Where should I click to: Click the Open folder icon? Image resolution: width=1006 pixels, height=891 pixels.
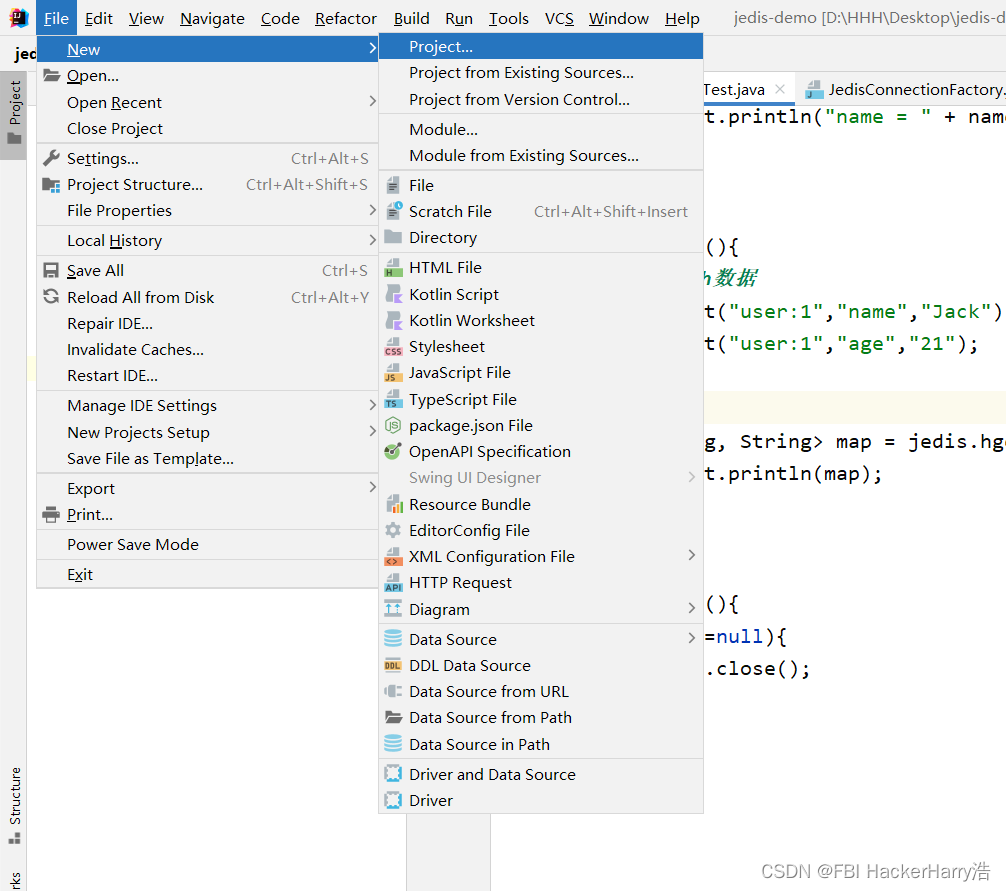(51, 75)
